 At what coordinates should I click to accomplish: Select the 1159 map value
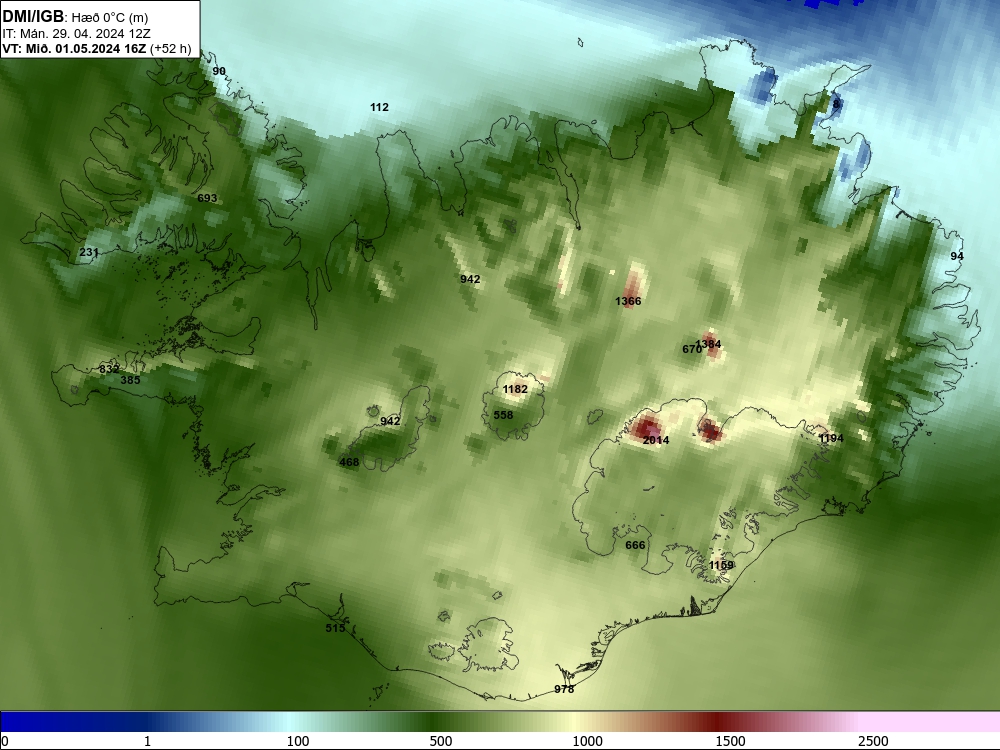[x=721, y=565]
